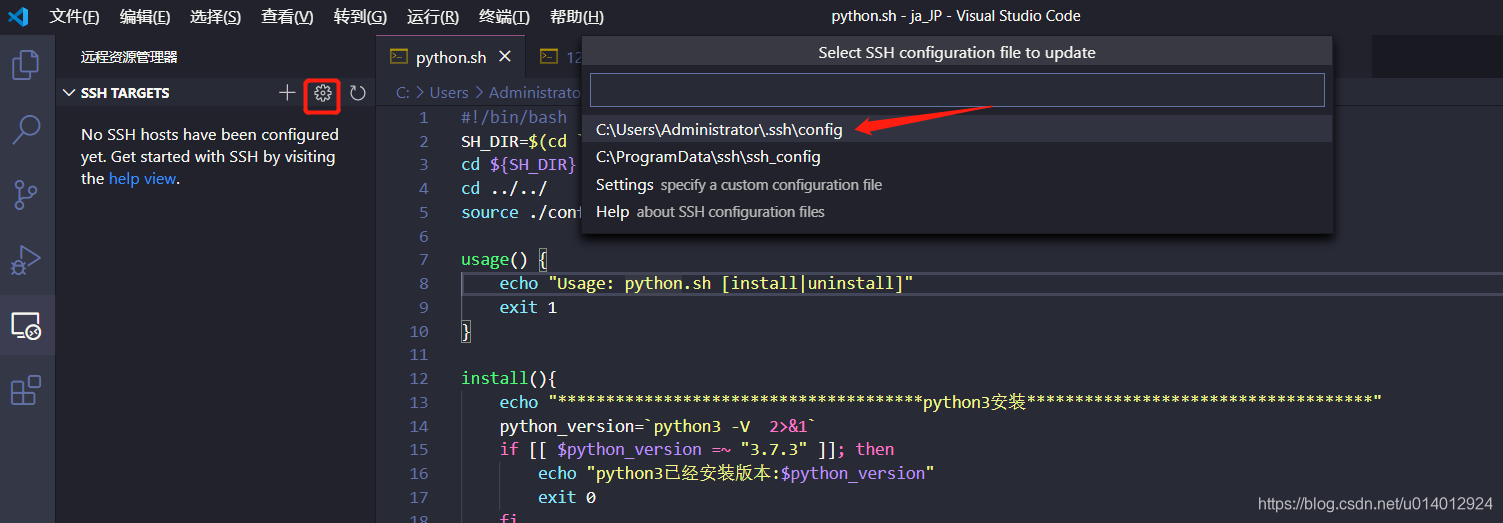Open the help view link
The width and height of the screenshot is (1503, 523).
[x=142, y=179]
